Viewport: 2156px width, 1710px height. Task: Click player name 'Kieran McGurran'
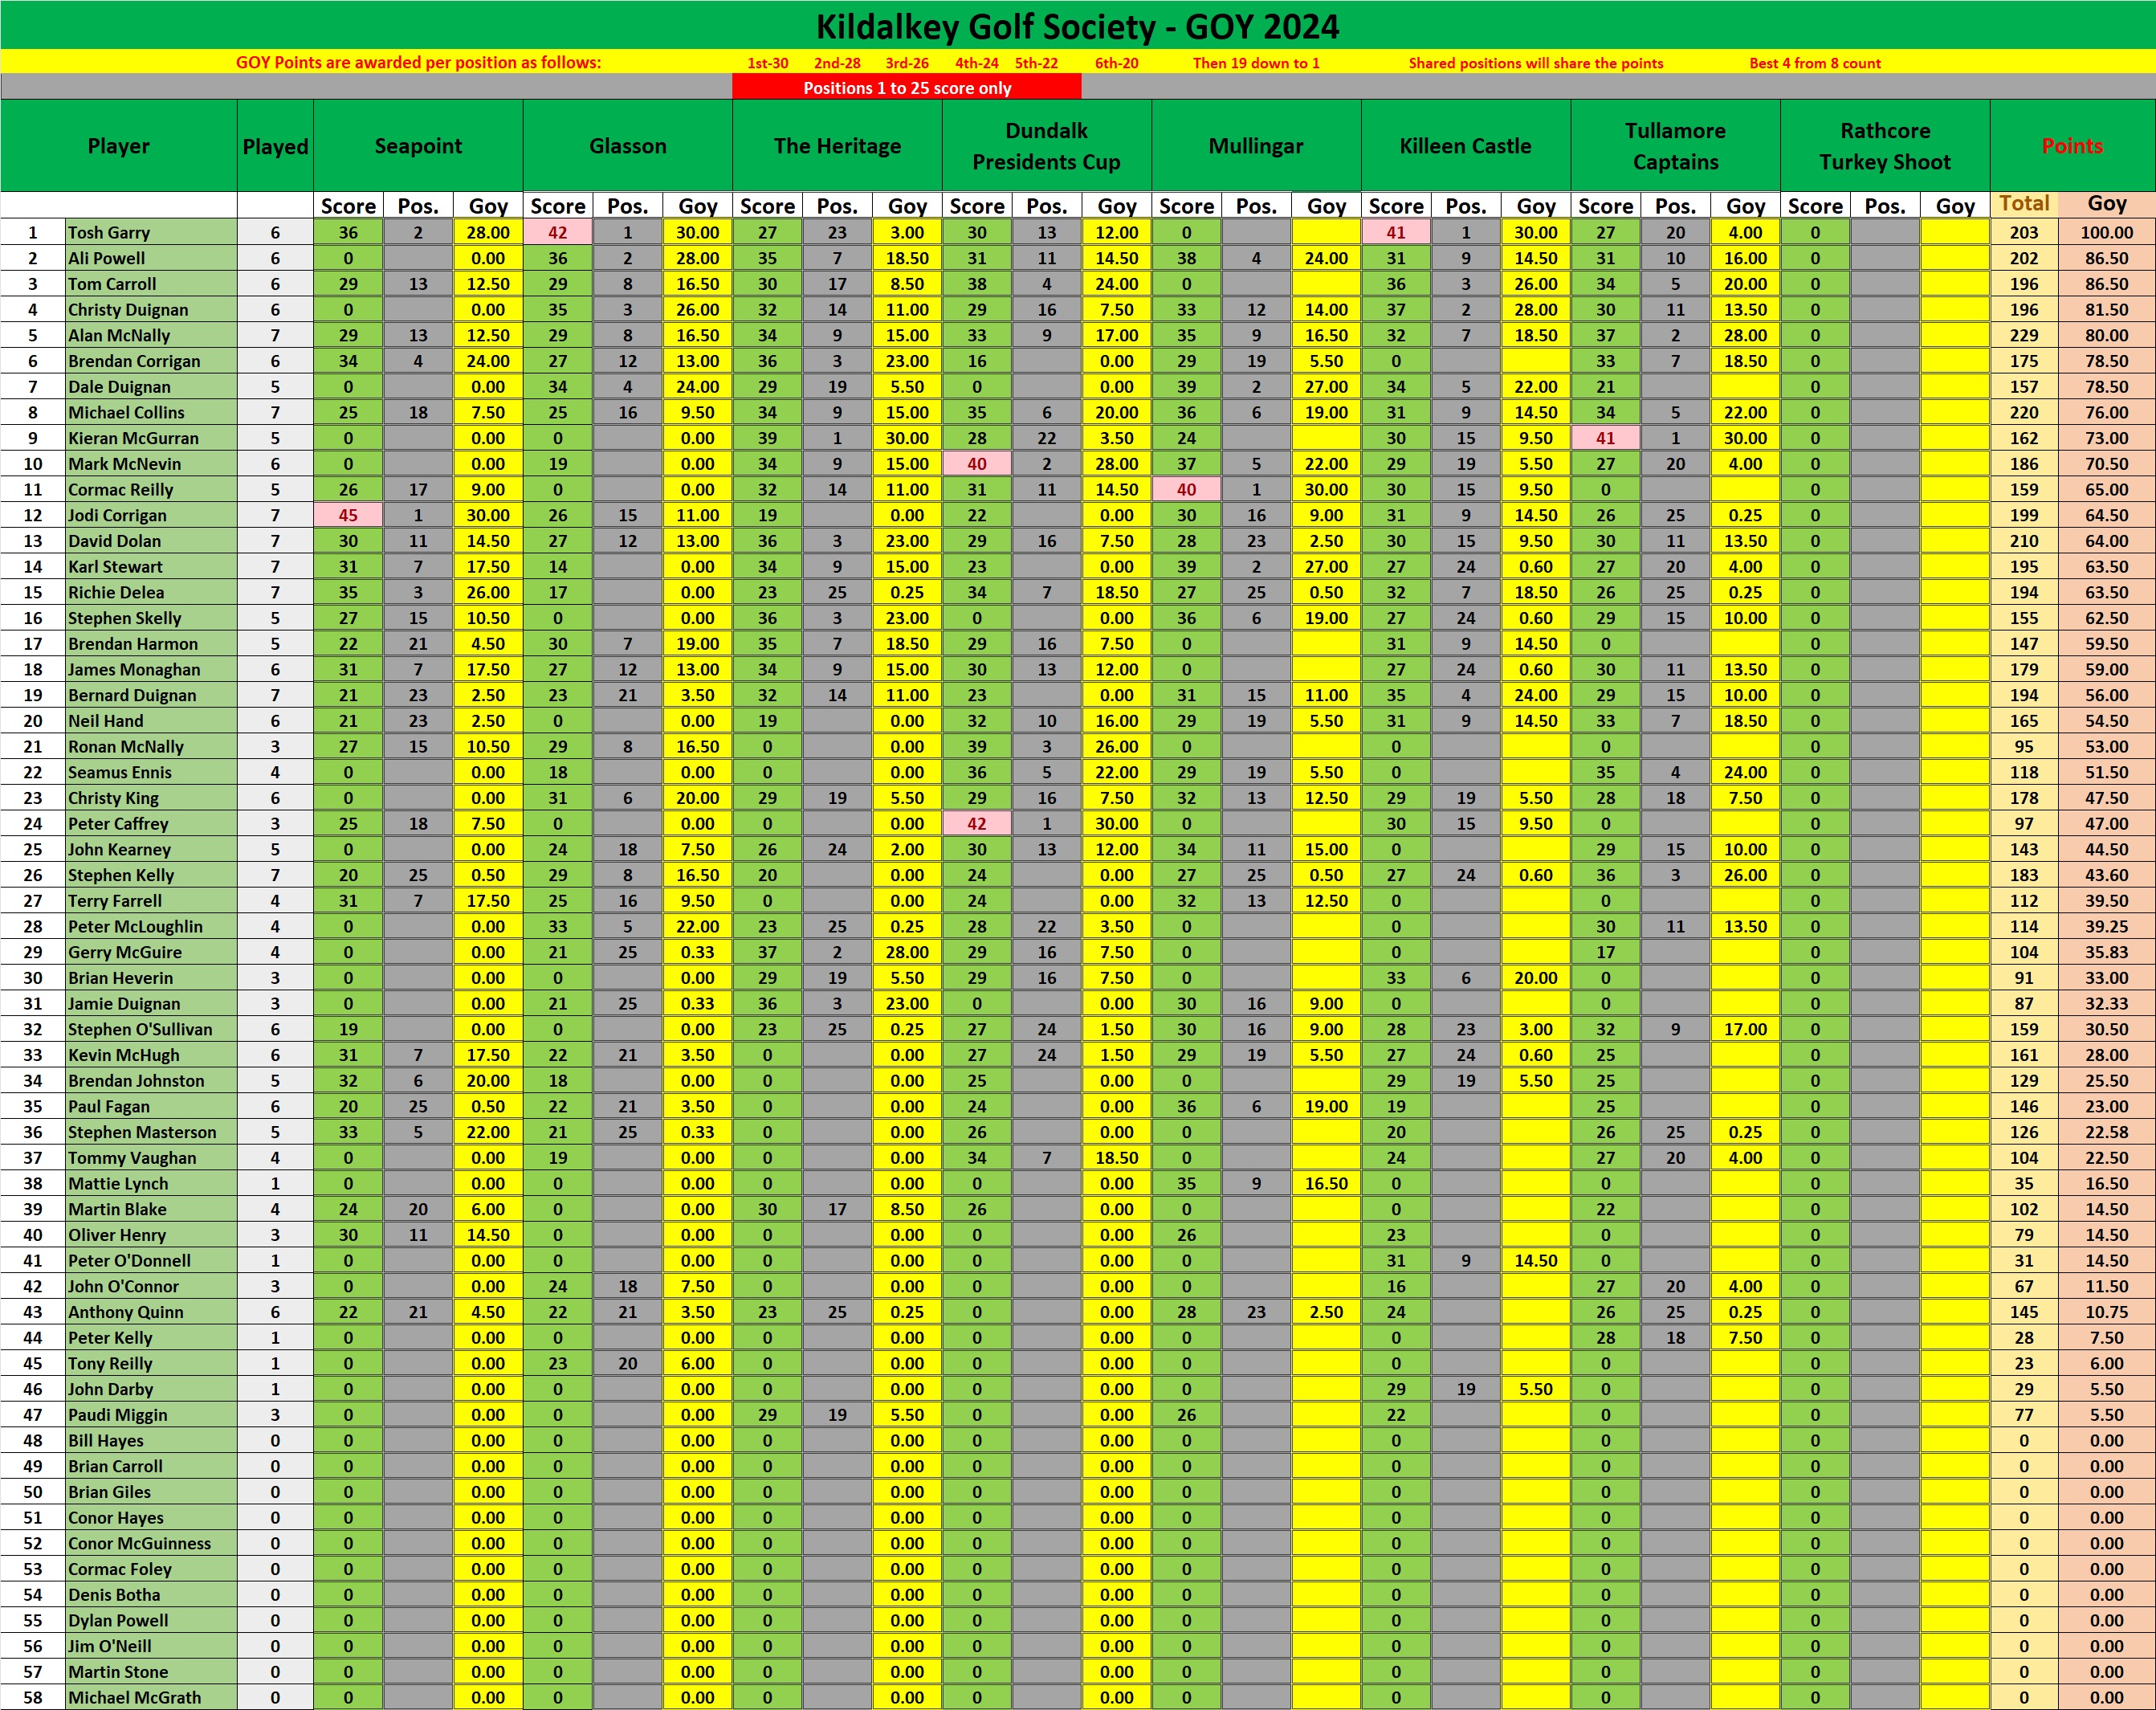pos(133,438)
